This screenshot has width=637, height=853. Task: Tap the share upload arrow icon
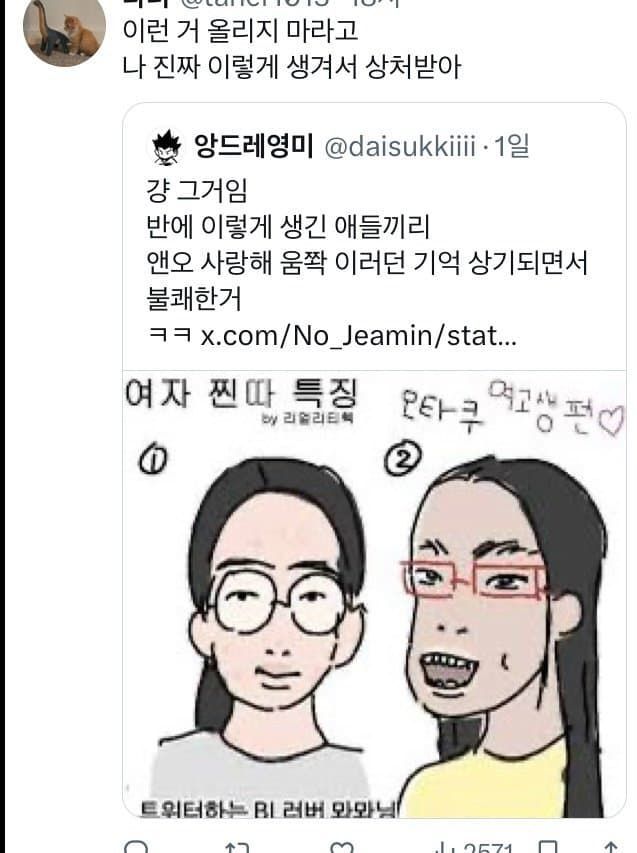(612, 848)
